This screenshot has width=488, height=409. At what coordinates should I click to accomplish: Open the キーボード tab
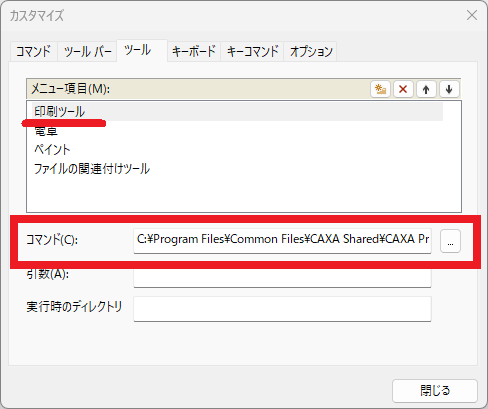(x=194, y=51)
